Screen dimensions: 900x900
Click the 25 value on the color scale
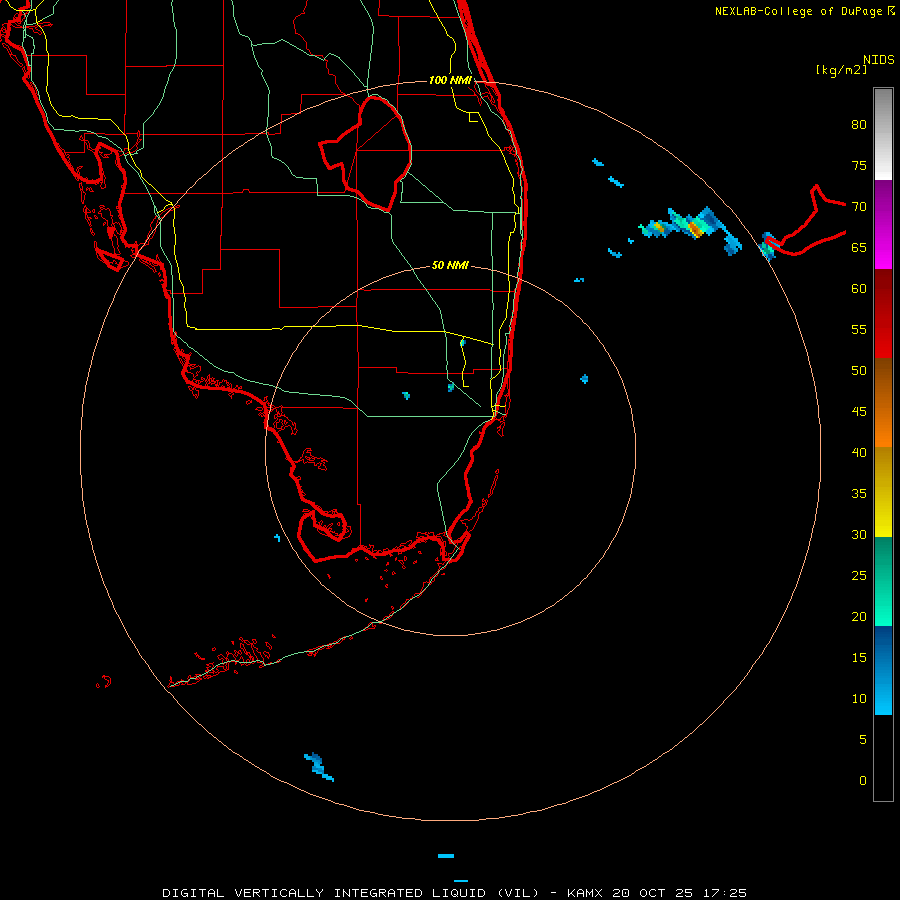(859, 576)
